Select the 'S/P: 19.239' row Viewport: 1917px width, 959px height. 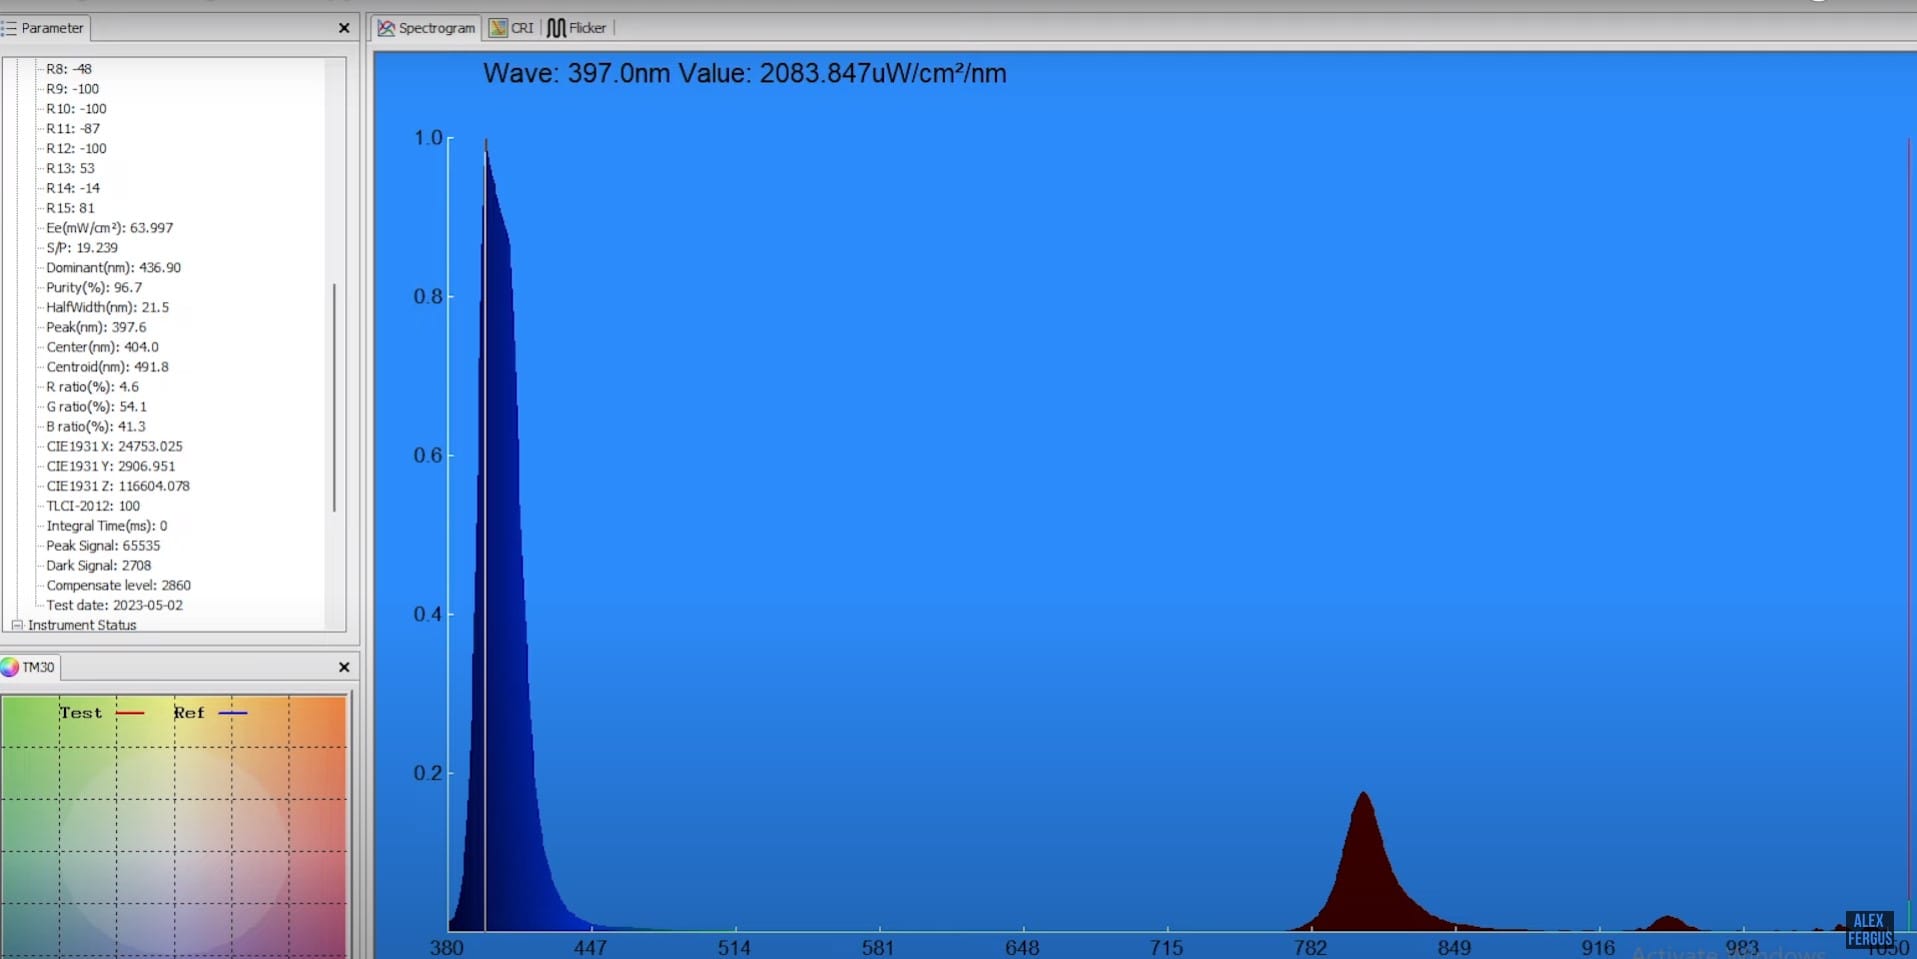click(x=82, y=248)
